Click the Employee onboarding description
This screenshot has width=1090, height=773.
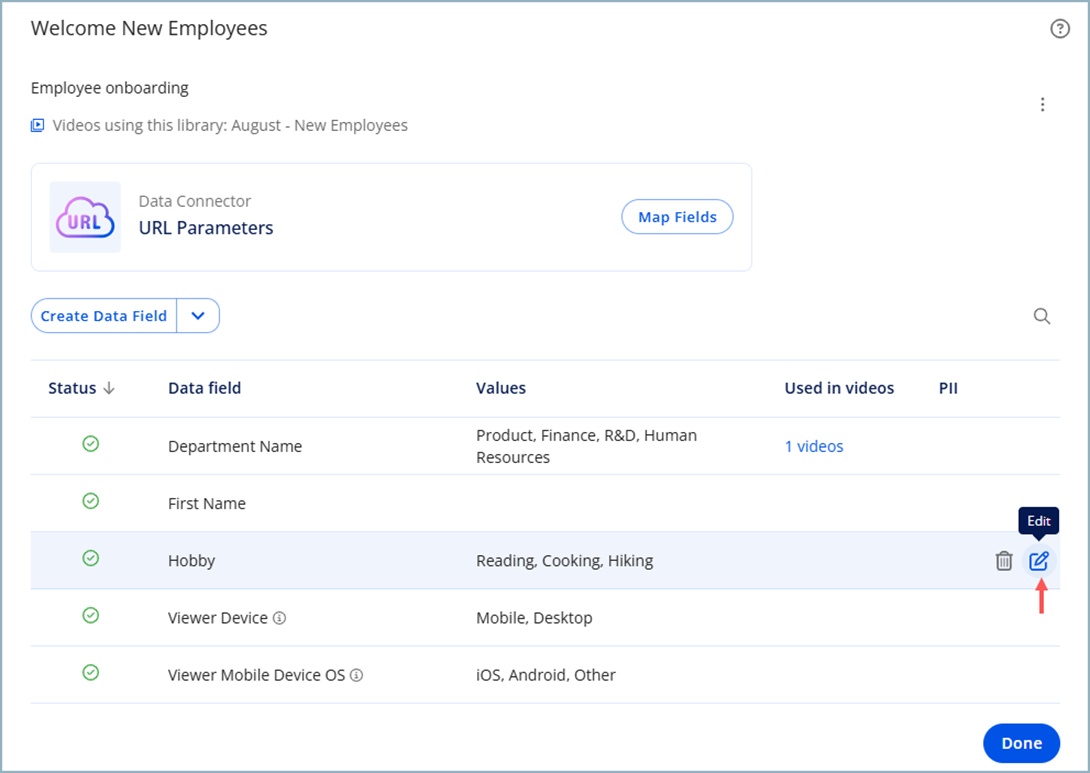(x=110, y=88)
